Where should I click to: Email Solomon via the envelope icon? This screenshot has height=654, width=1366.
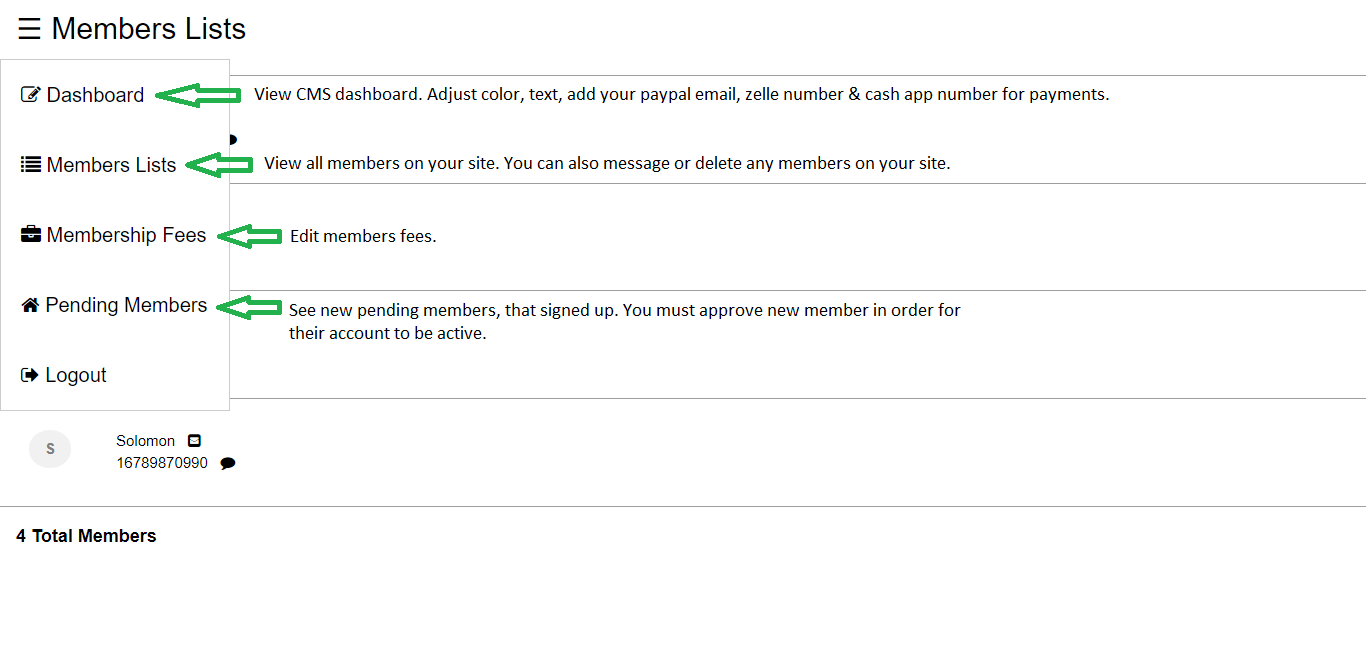194,441
